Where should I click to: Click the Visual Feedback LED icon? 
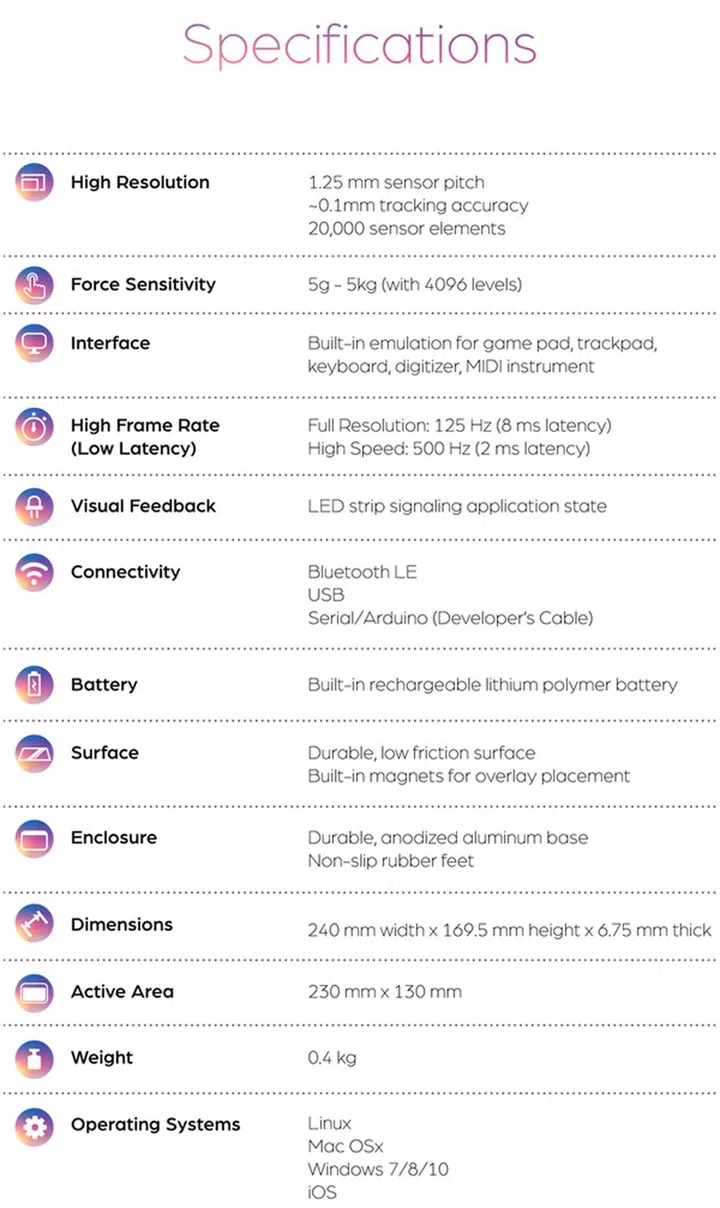pos(34,507)
